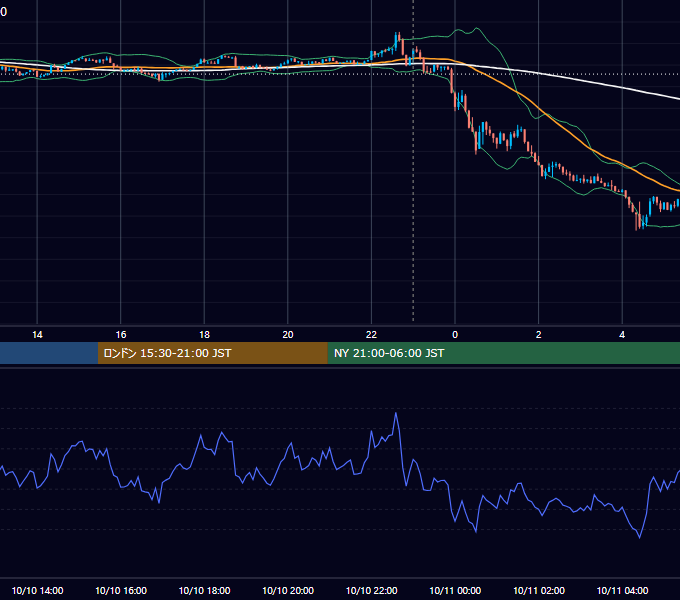The height and width of the screenshot is (600, 680).
Task: Click the NY 21:00-06:00 JST session bar
Action: coord(503,353)
